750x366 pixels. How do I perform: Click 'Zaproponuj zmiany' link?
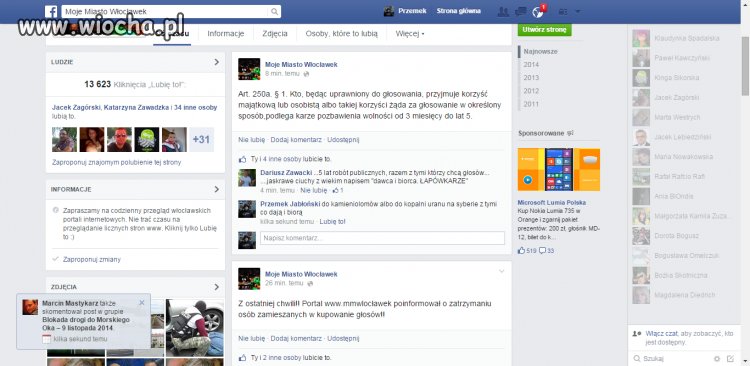[x=92, y=259]
